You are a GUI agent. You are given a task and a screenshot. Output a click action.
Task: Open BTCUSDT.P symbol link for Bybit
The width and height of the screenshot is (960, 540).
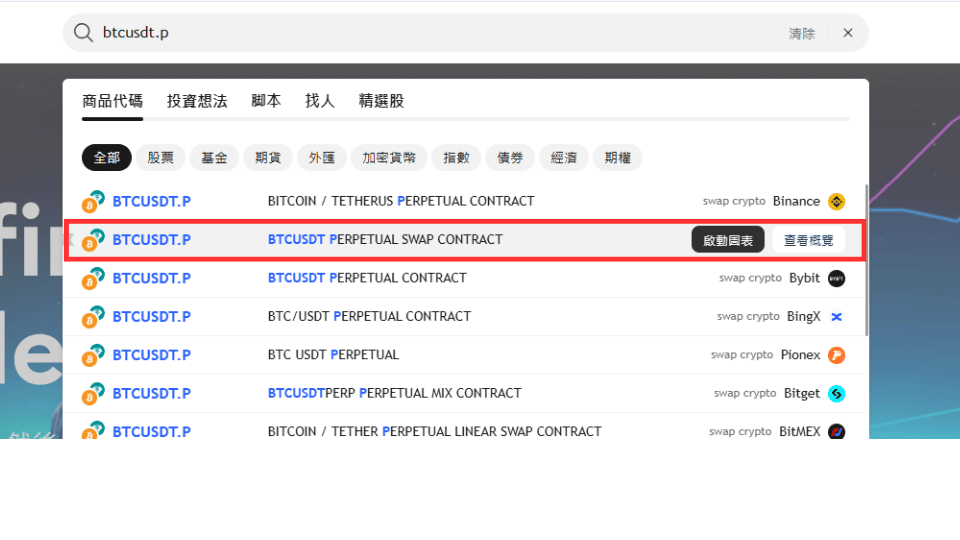[x=152, y=279]
